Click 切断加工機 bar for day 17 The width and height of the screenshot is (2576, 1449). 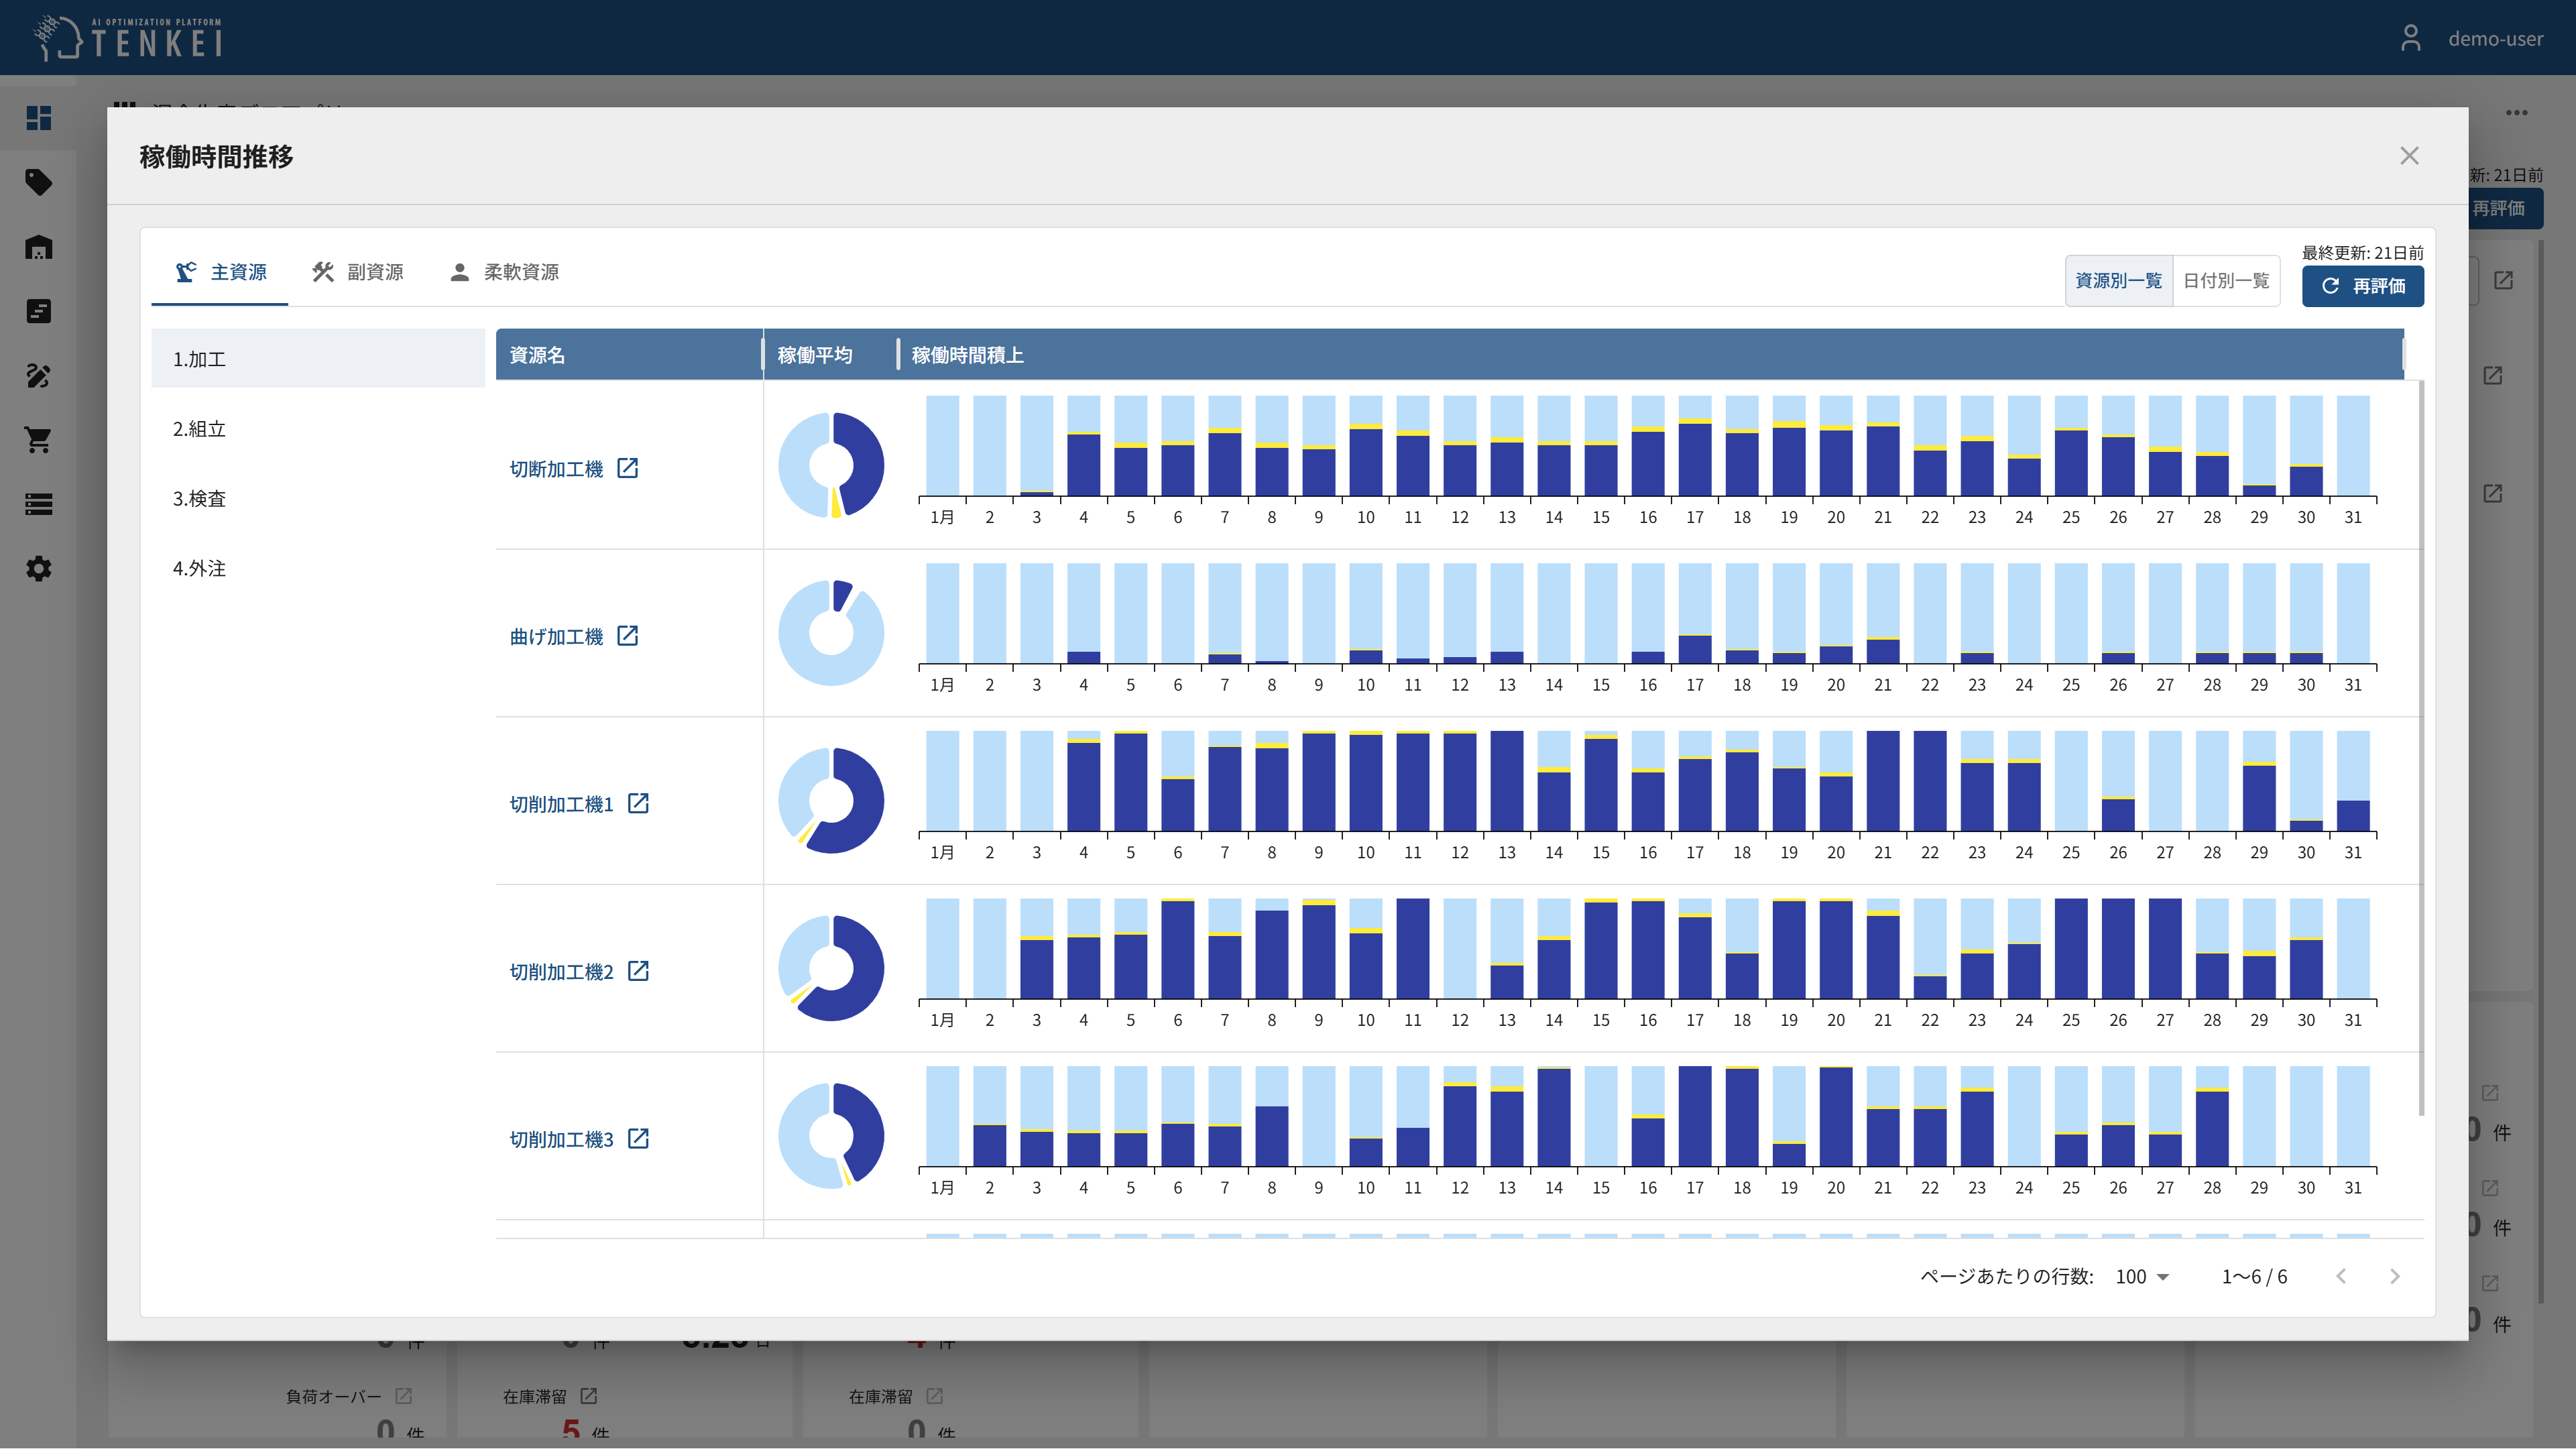tap(1694, 459)
